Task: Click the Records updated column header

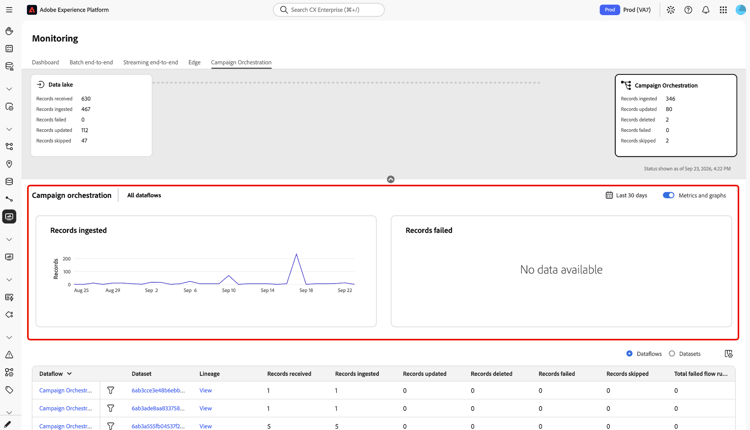Action: 424,374
